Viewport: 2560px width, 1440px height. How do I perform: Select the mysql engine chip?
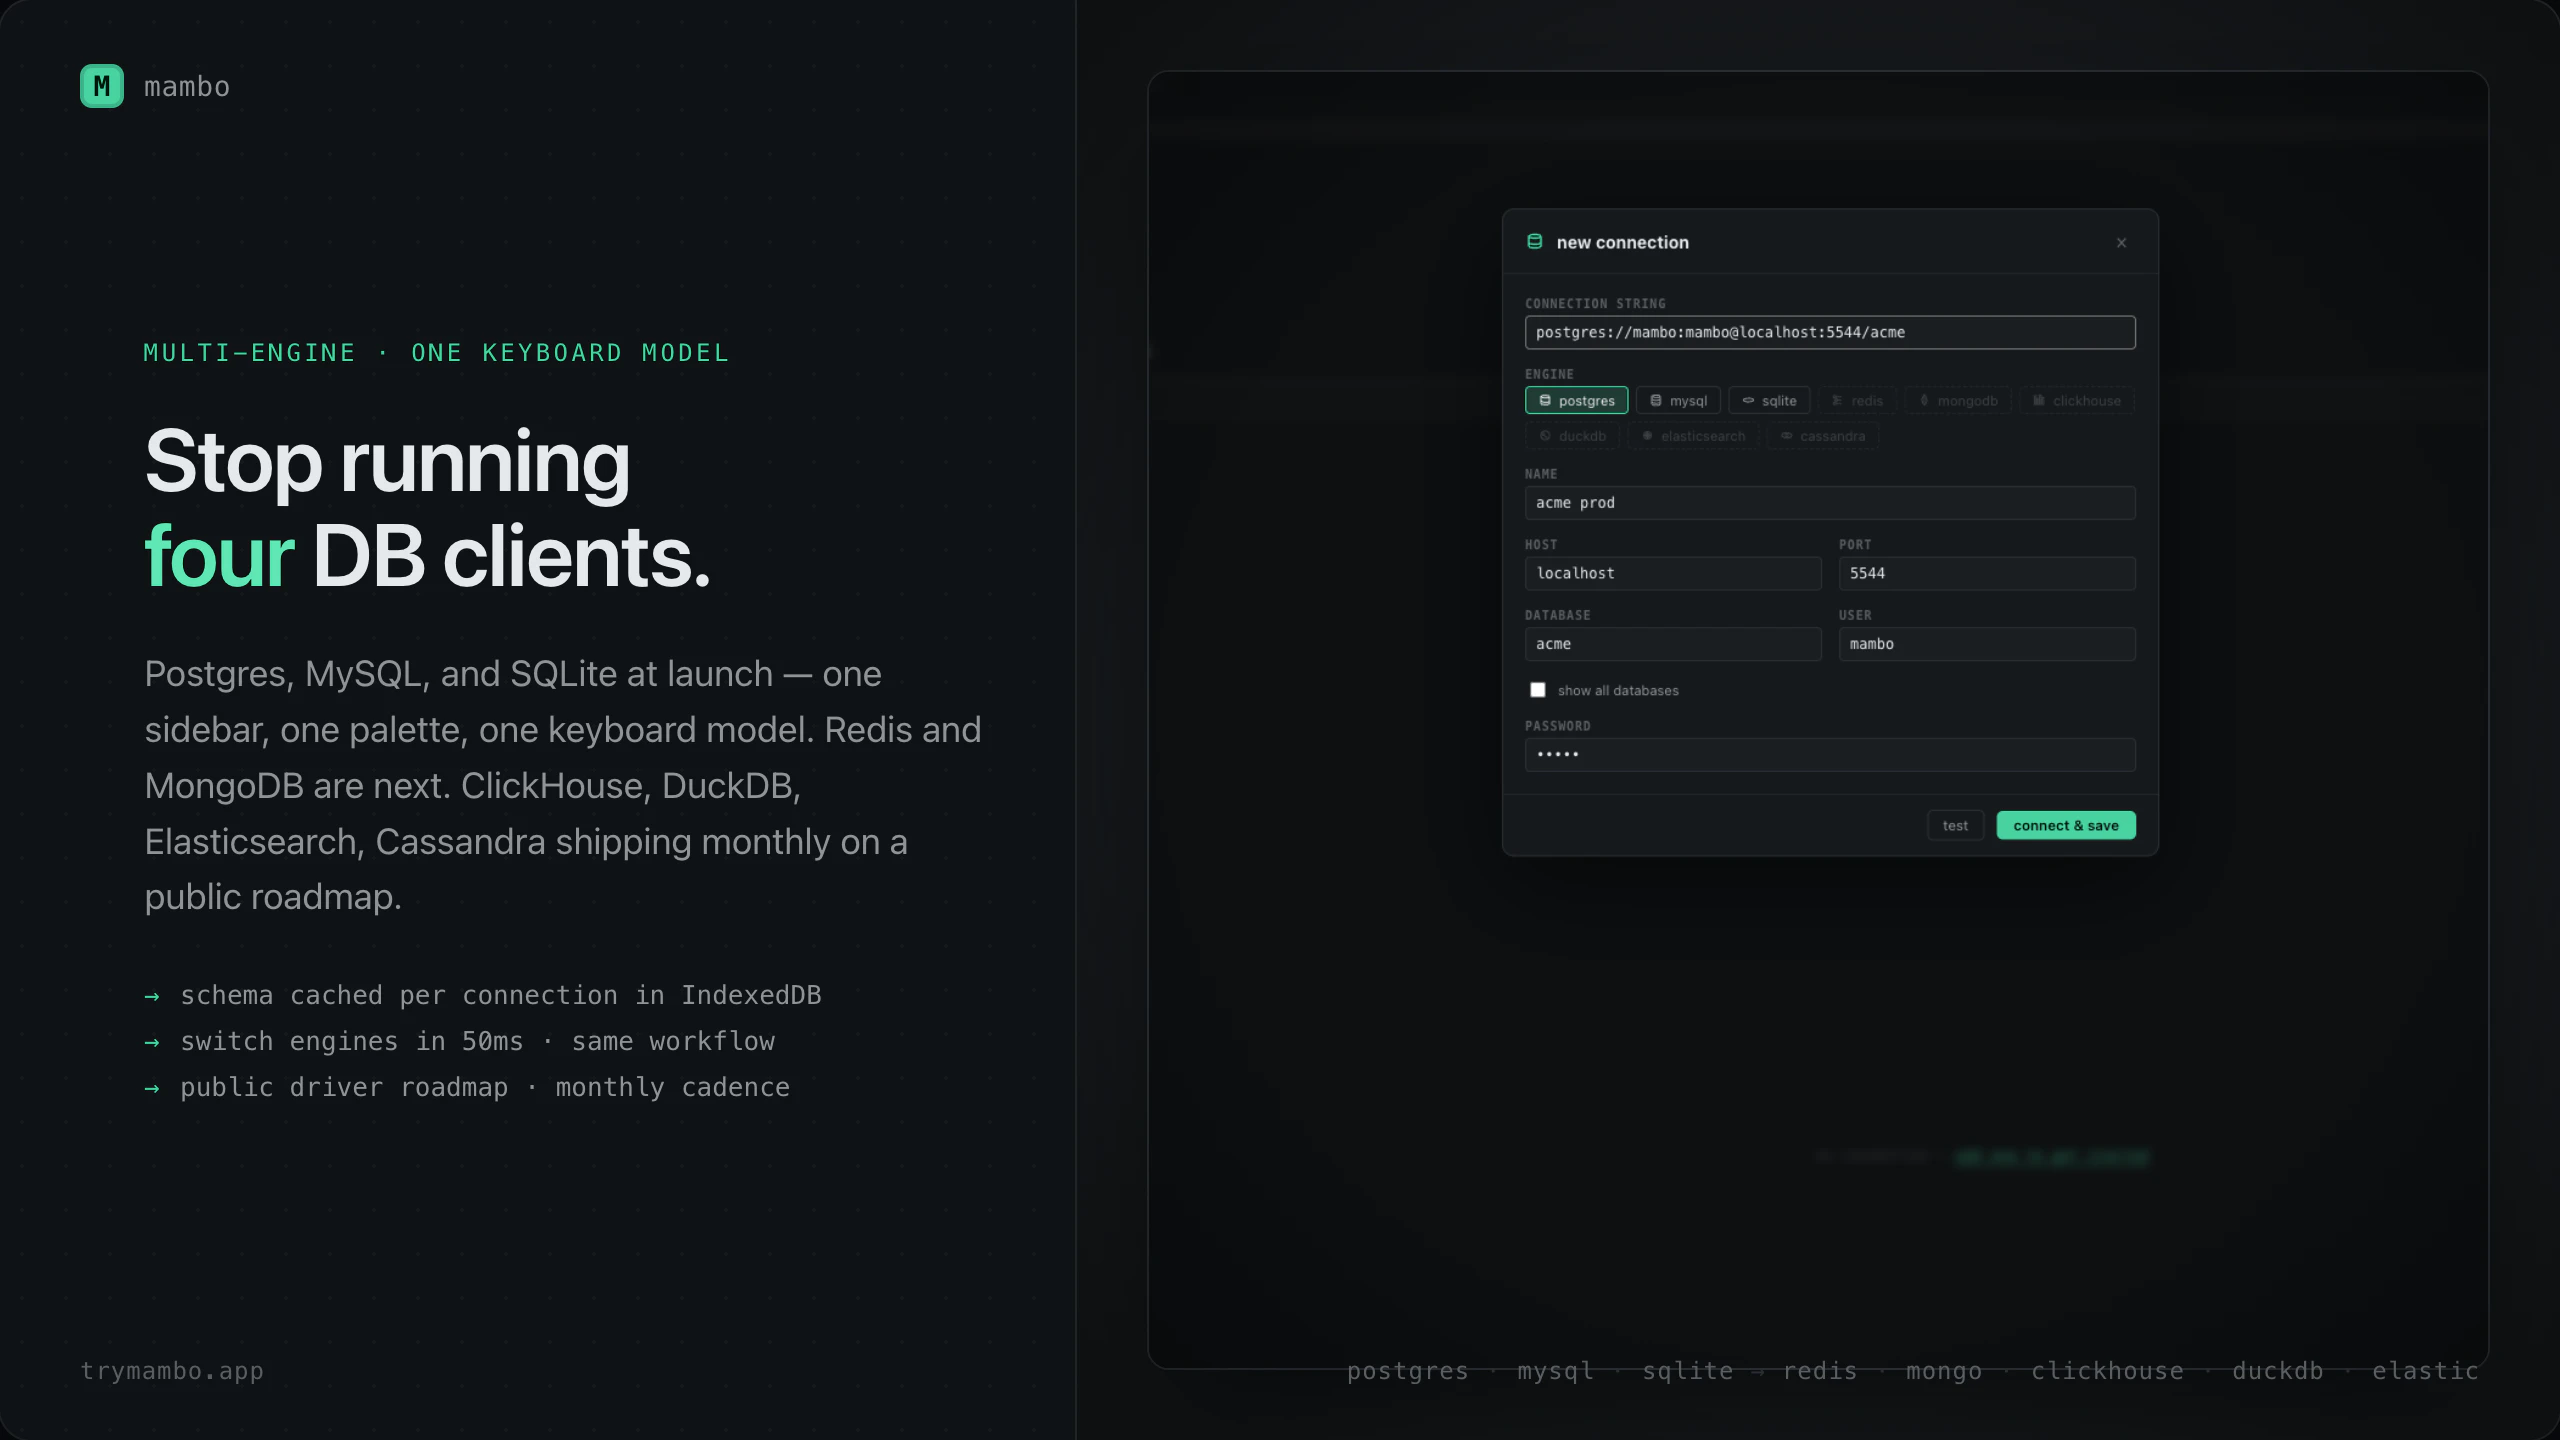(1678, 400)
